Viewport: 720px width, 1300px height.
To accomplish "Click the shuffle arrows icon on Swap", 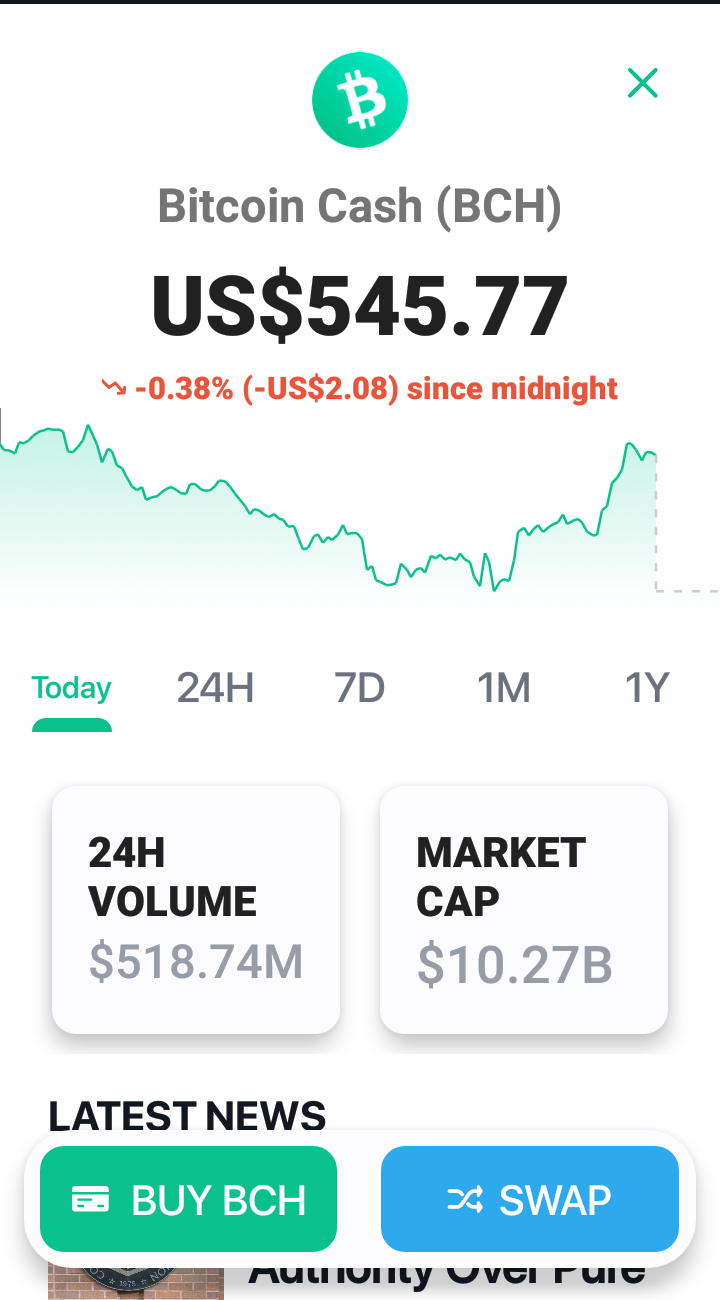I will 465,1199.
